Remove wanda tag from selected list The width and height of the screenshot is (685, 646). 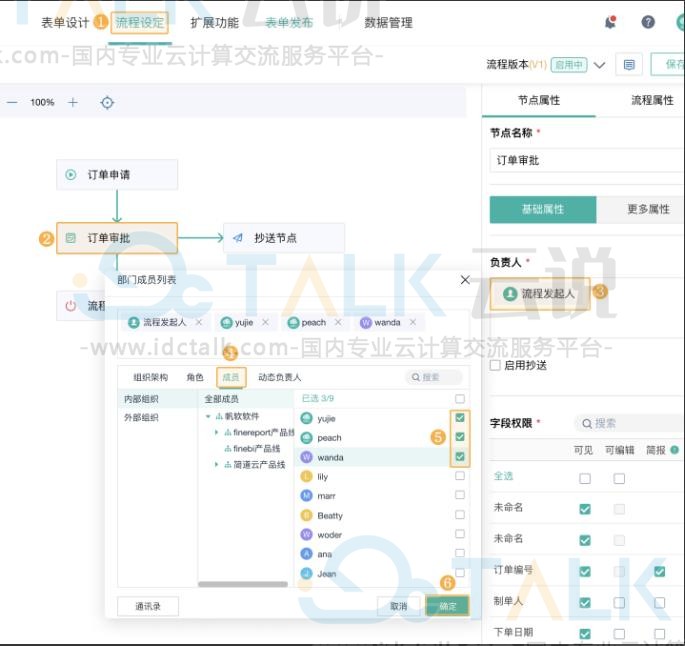click(413, 322)
